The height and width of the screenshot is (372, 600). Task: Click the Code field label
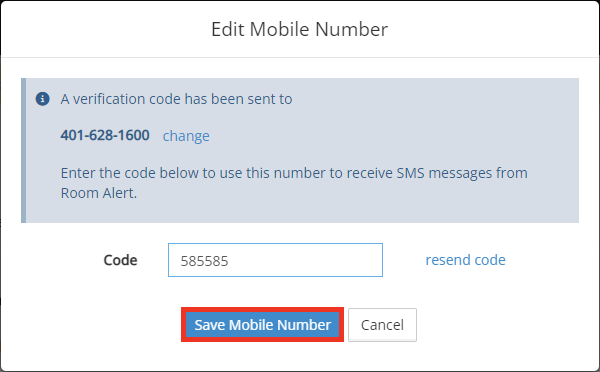point(120,260)
